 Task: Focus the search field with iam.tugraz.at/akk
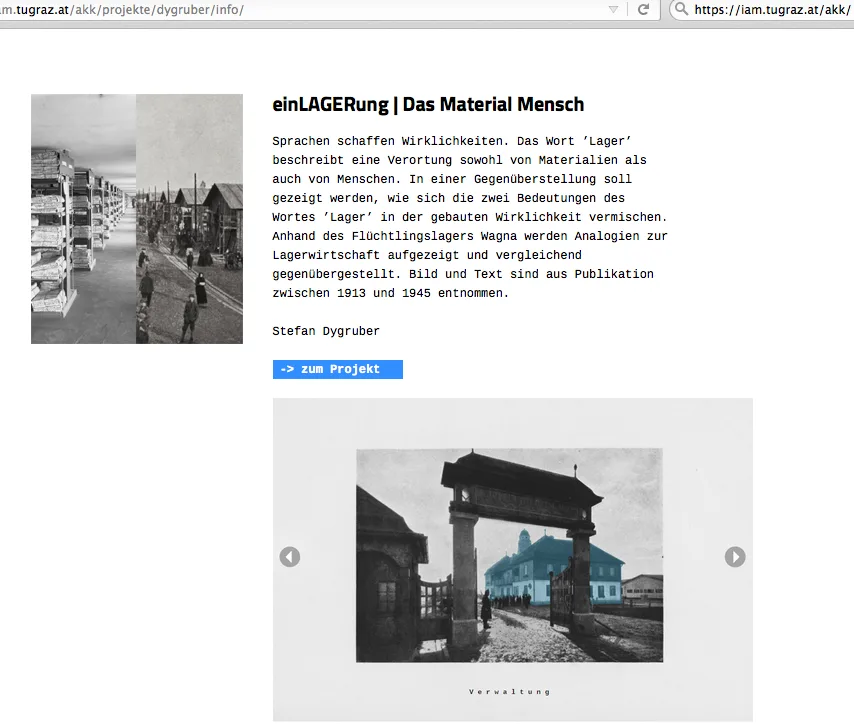click(x=762, y=9)
